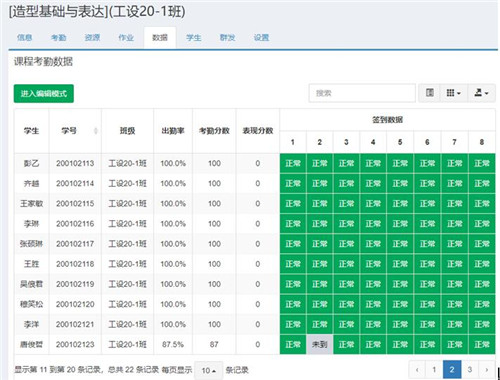This screenshot has height=380, width=500.
Task: Select current pagination page 2
Action: pyautogui.click(x=452, y=369)
